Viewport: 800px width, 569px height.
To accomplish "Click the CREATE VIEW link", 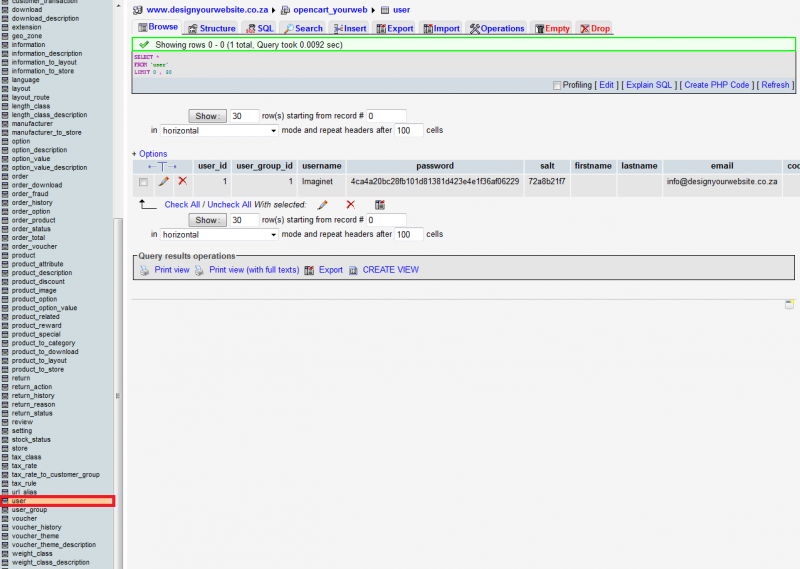I will coord(391,270).
